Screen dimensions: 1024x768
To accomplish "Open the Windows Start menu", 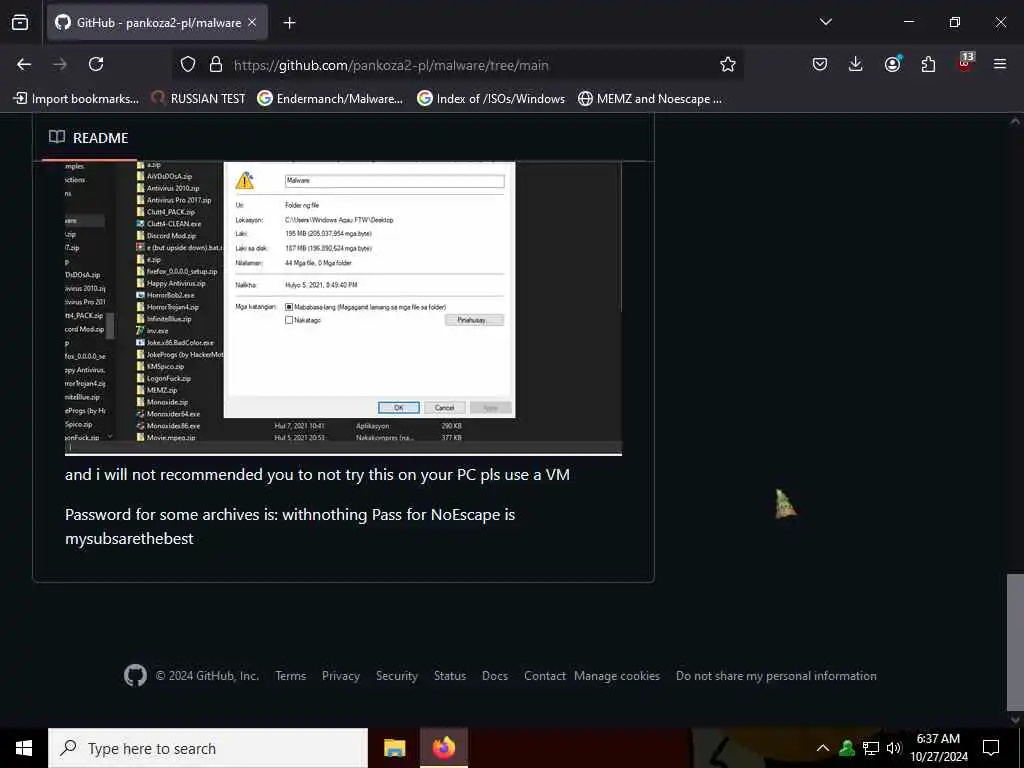I will [x=24, y=748].
